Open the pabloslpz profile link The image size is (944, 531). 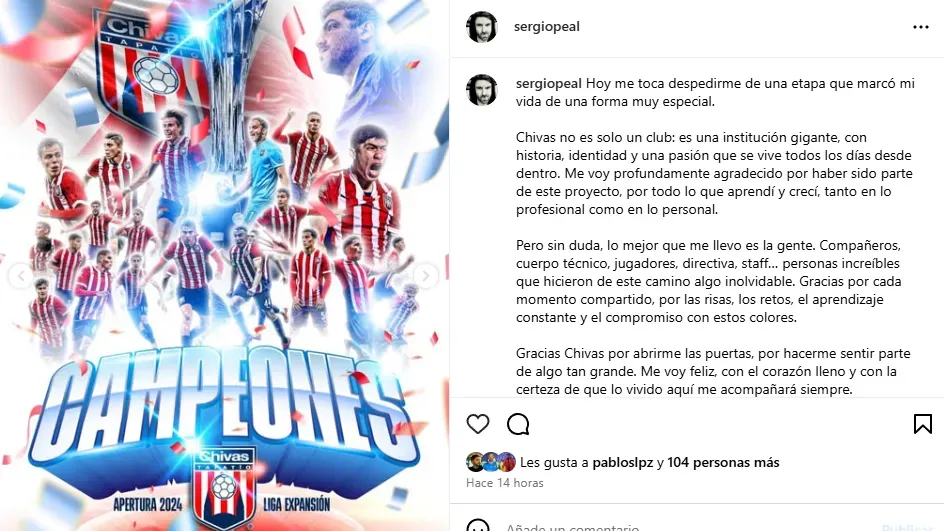(x=623, y=462)
